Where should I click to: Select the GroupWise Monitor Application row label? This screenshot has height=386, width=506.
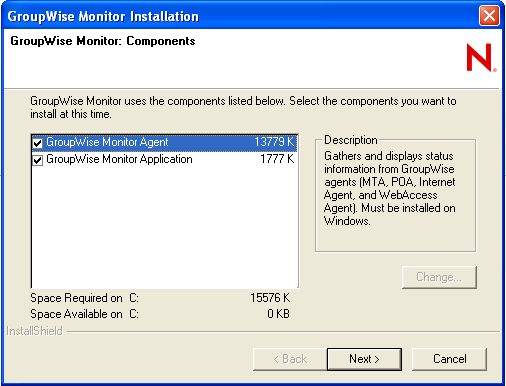(x=119, y=159)
